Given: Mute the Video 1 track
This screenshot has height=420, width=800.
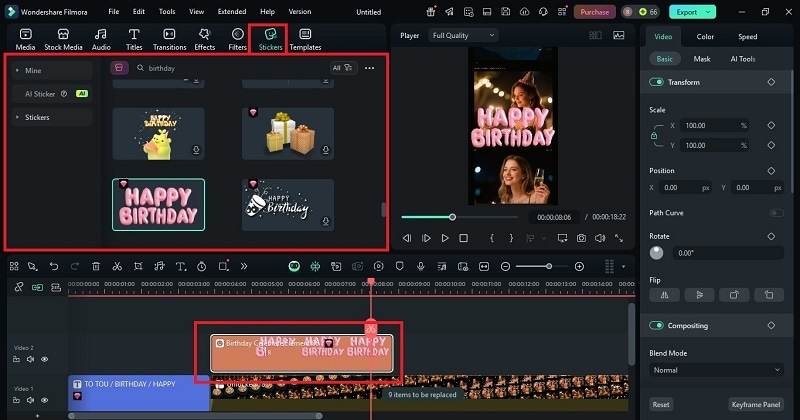Looking at the screenshot, I should (x=31, y=400).
